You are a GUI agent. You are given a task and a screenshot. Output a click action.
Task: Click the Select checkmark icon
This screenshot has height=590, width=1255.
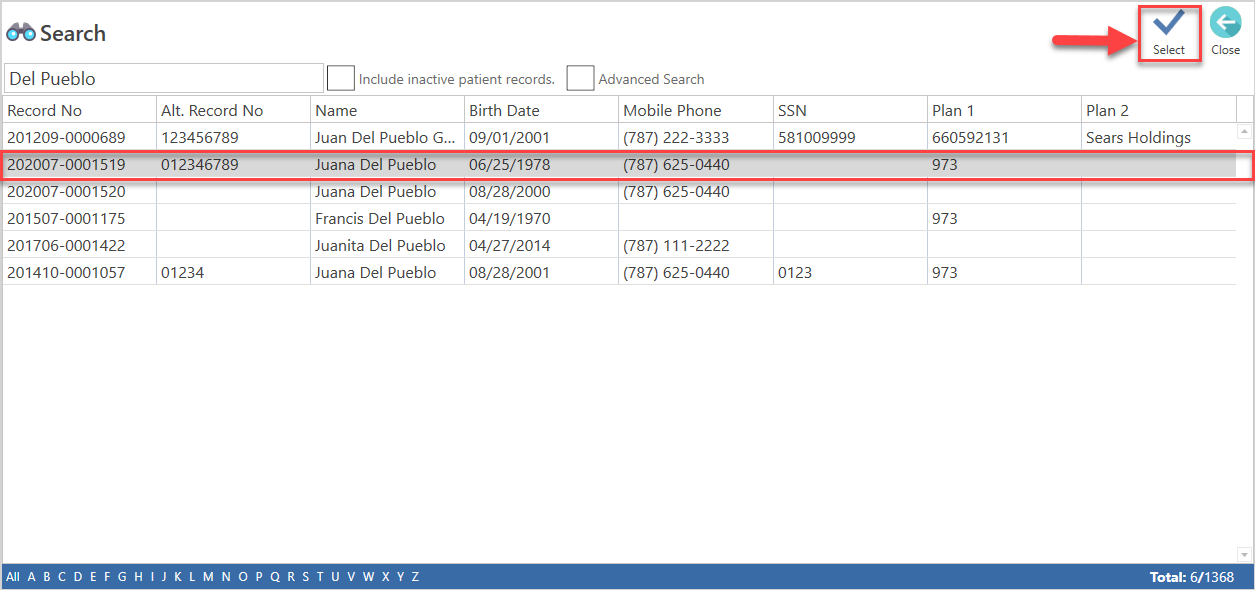click(1169, 24)
